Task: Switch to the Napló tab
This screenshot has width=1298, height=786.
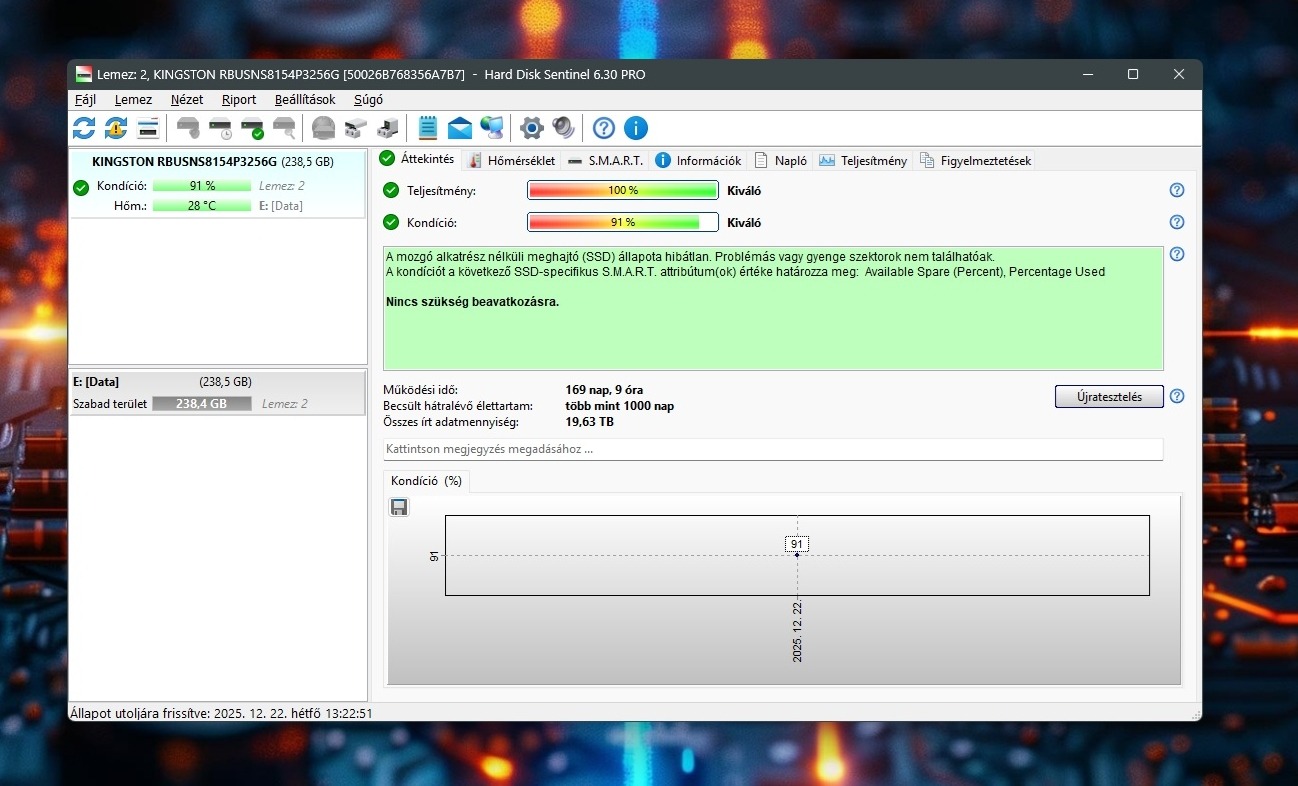Action: 780,160
